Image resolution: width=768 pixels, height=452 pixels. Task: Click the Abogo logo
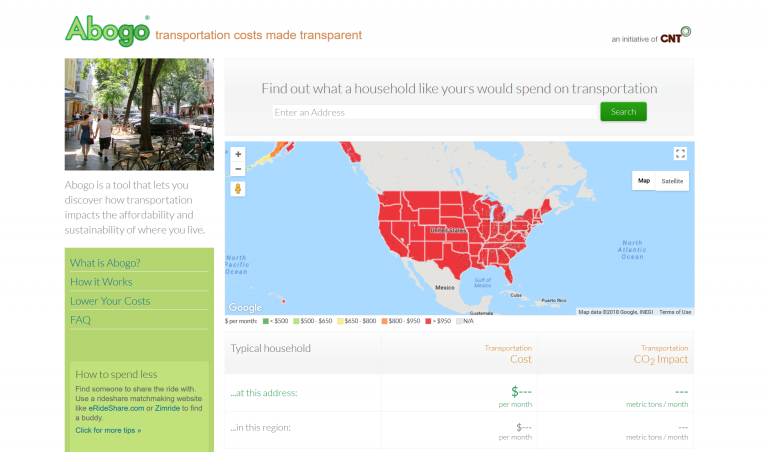[x=107, y=29]
